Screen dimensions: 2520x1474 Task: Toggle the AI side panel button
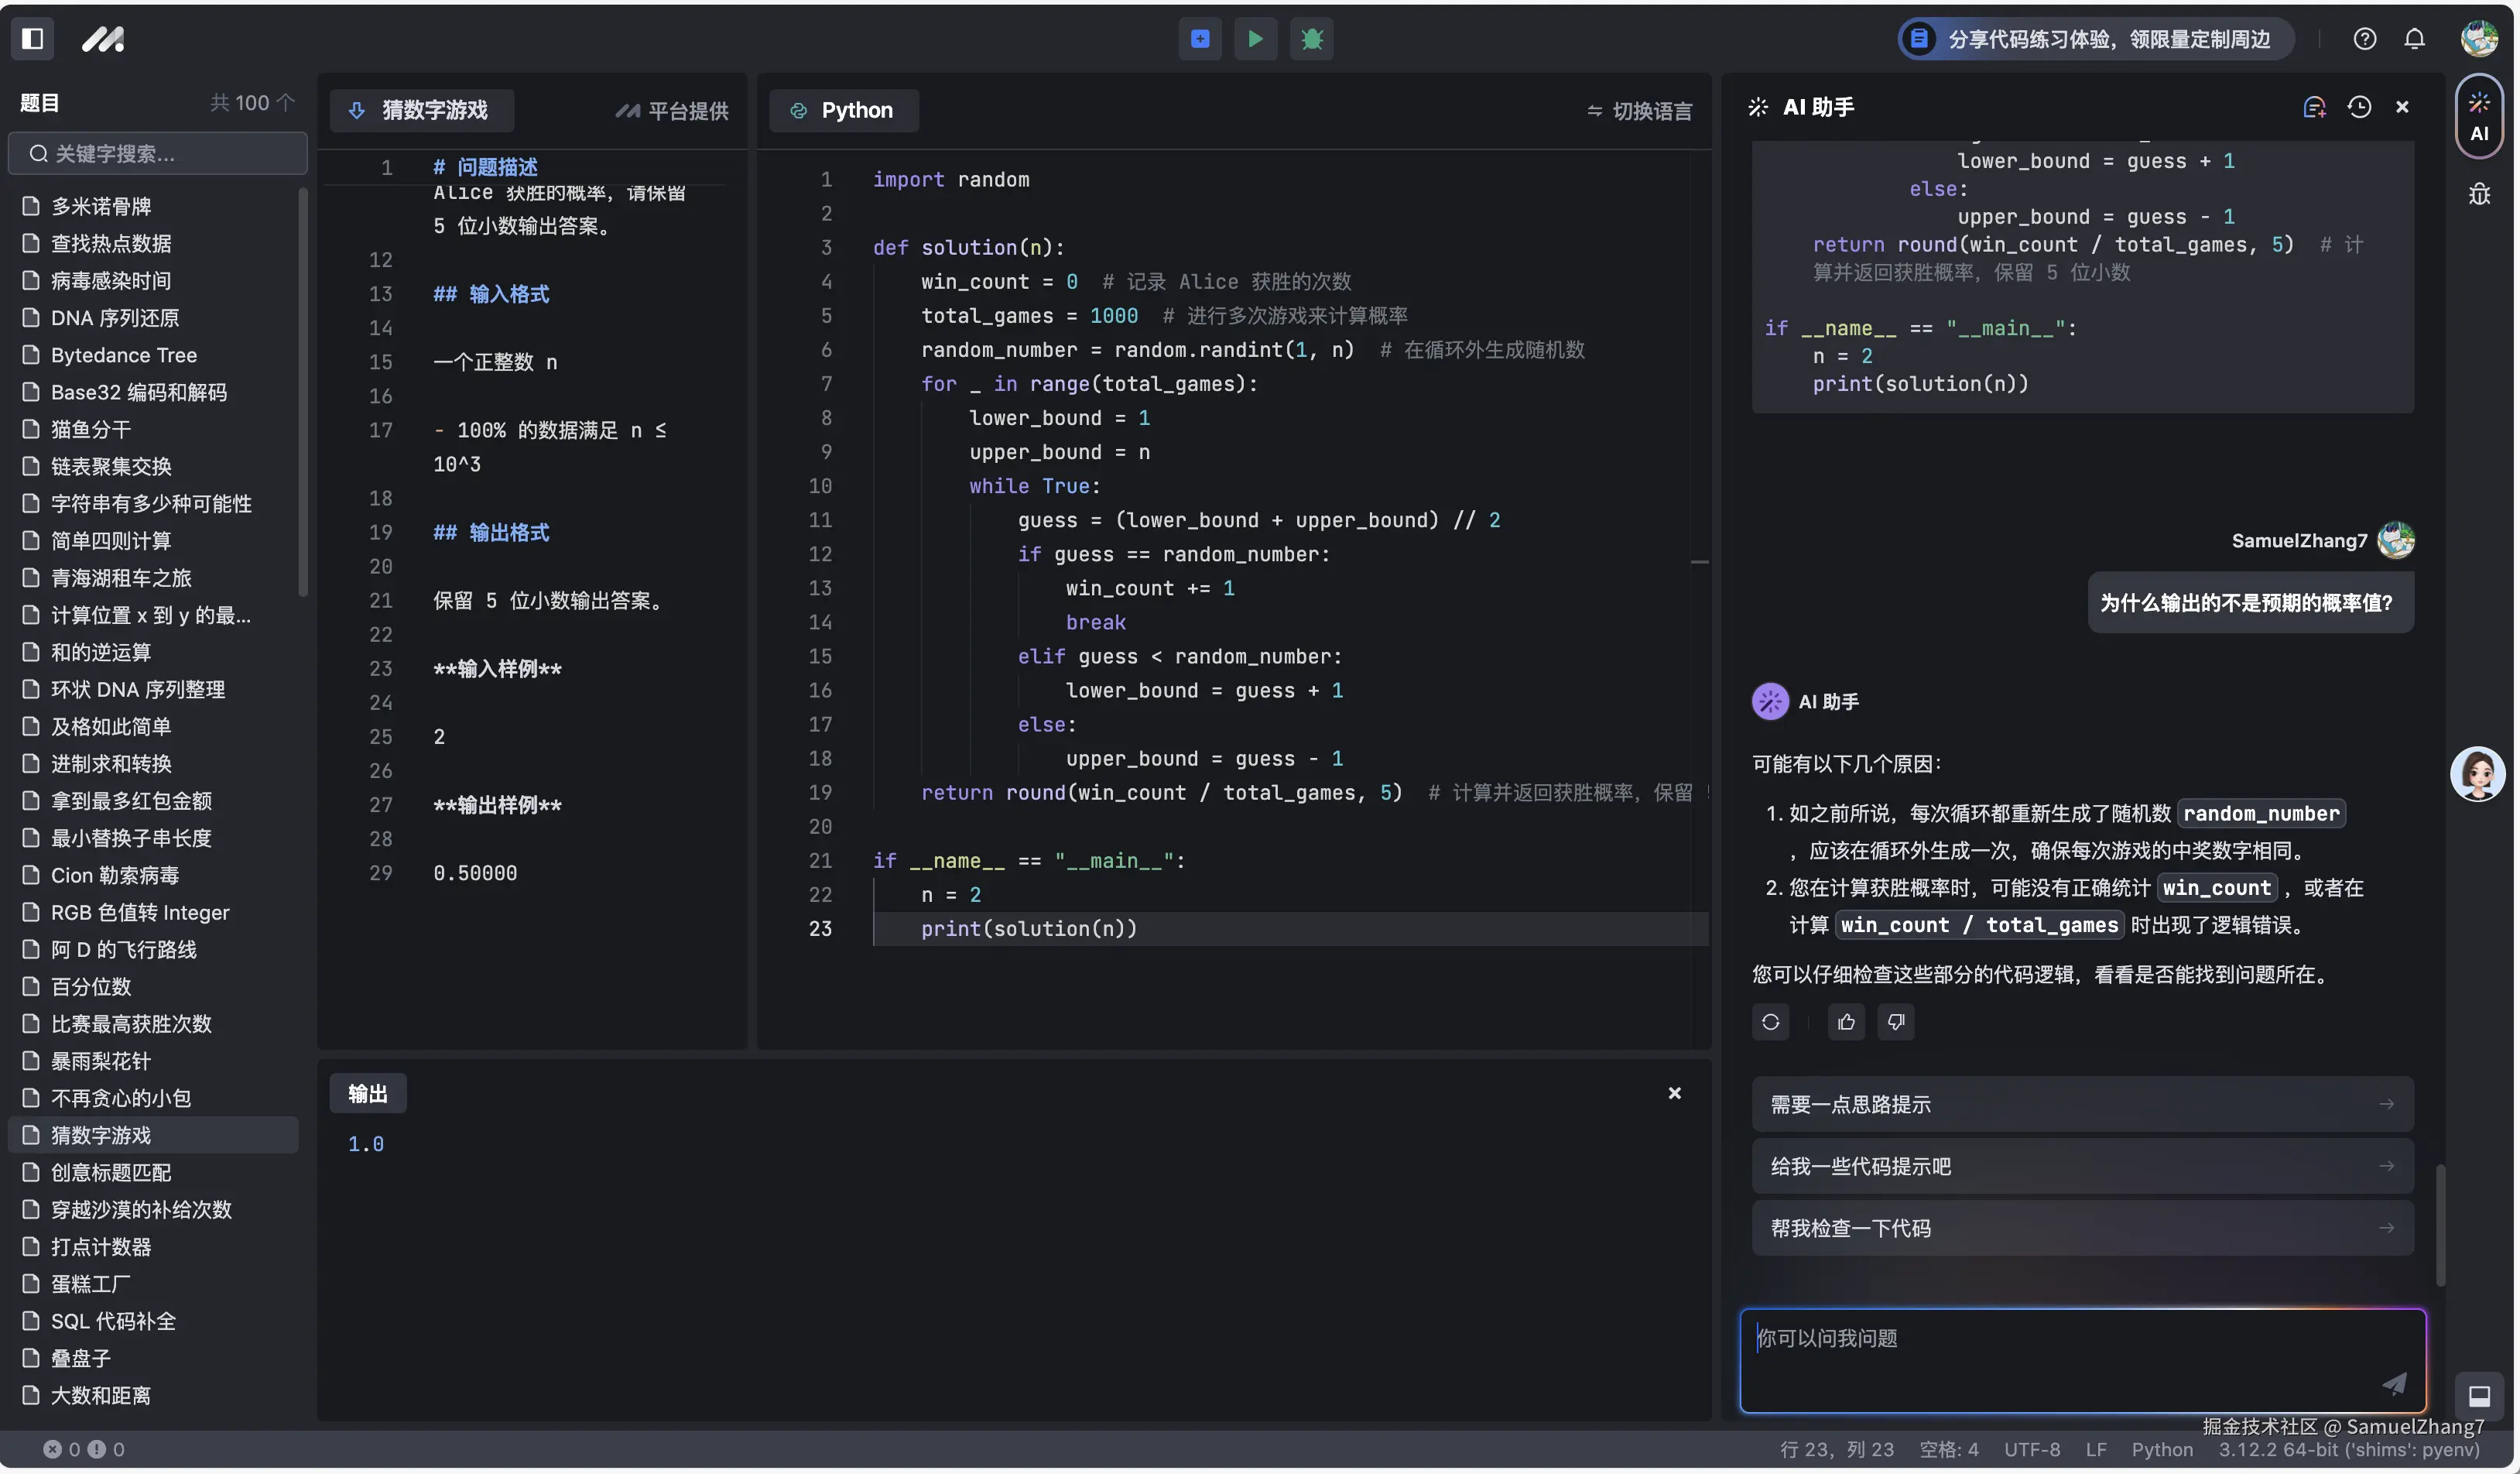[2479, 117]
